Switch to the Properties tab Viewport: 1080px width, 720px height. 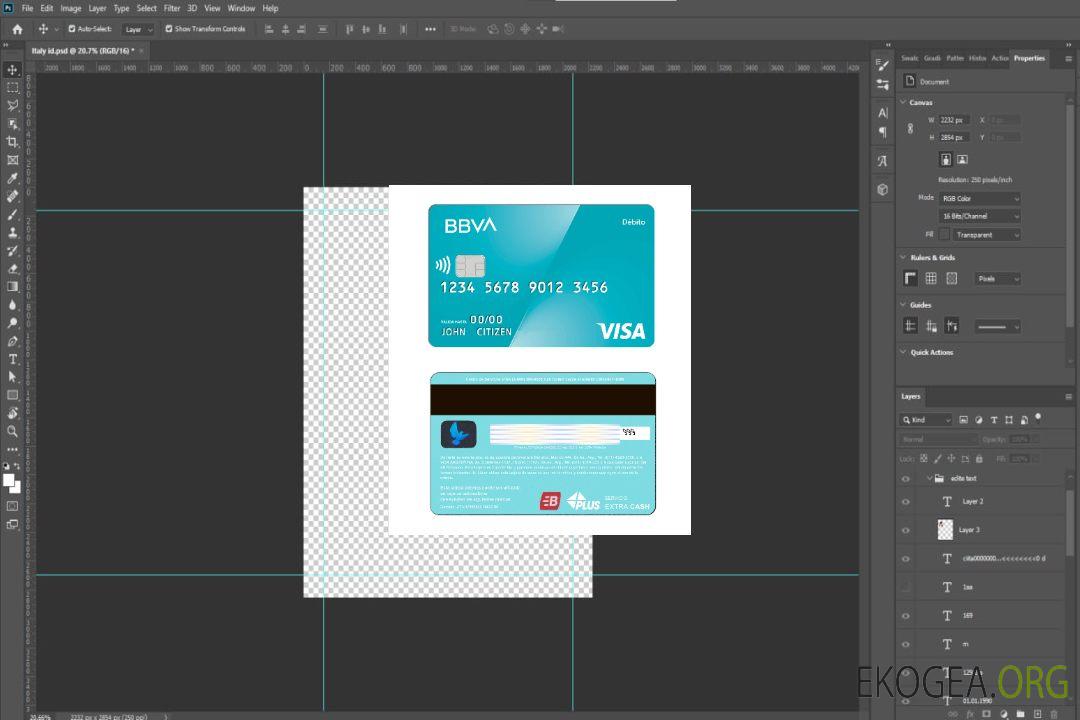1029,58
